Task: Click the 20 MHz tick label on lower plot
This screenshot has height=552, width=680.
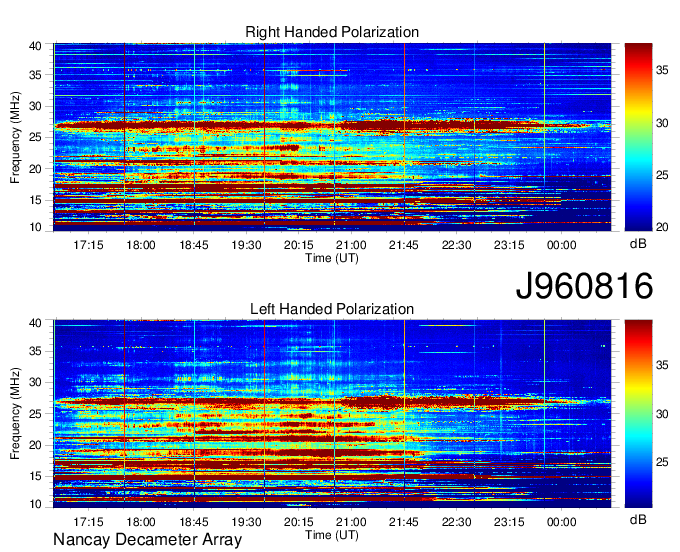Action: tap(35, 445)
